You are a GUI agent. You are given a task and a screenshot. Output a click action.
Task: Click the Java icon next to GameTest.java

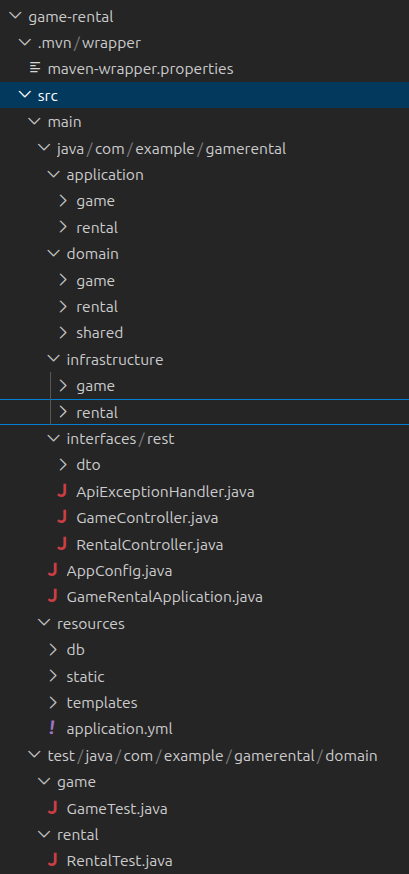[53, 808]
